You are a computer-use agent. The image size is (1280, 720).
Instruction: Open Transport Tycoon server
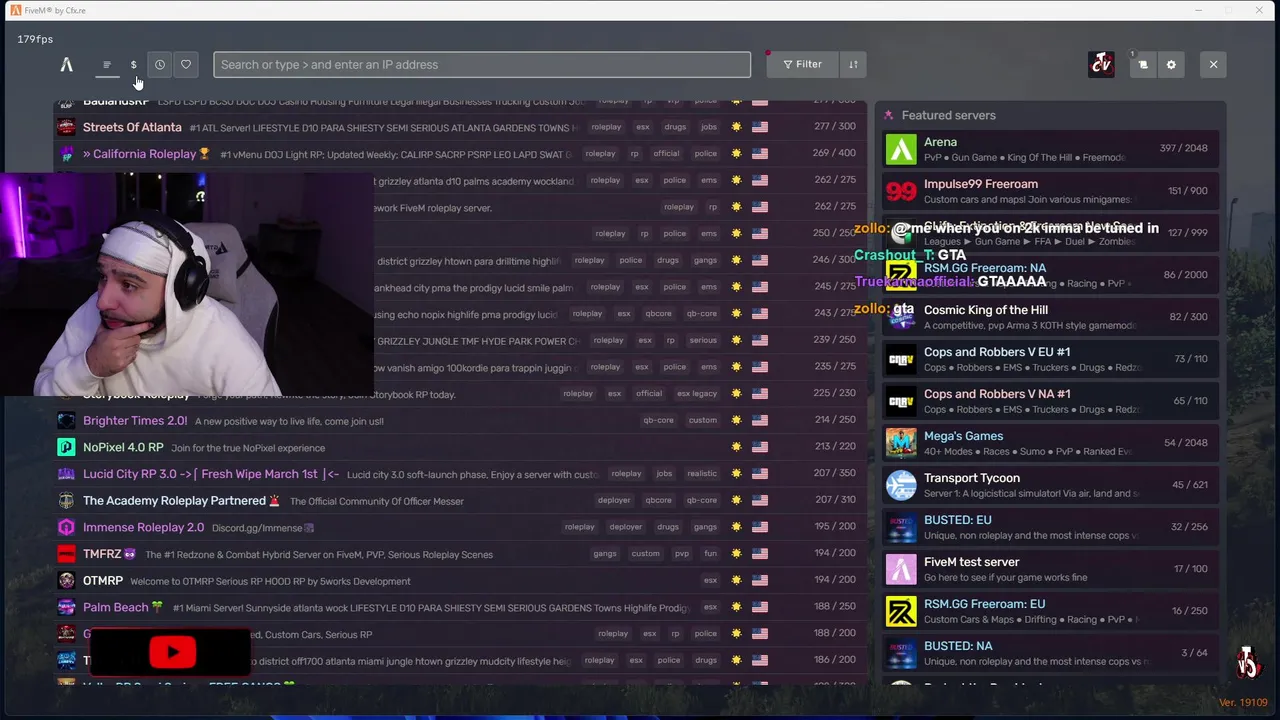1050,485
